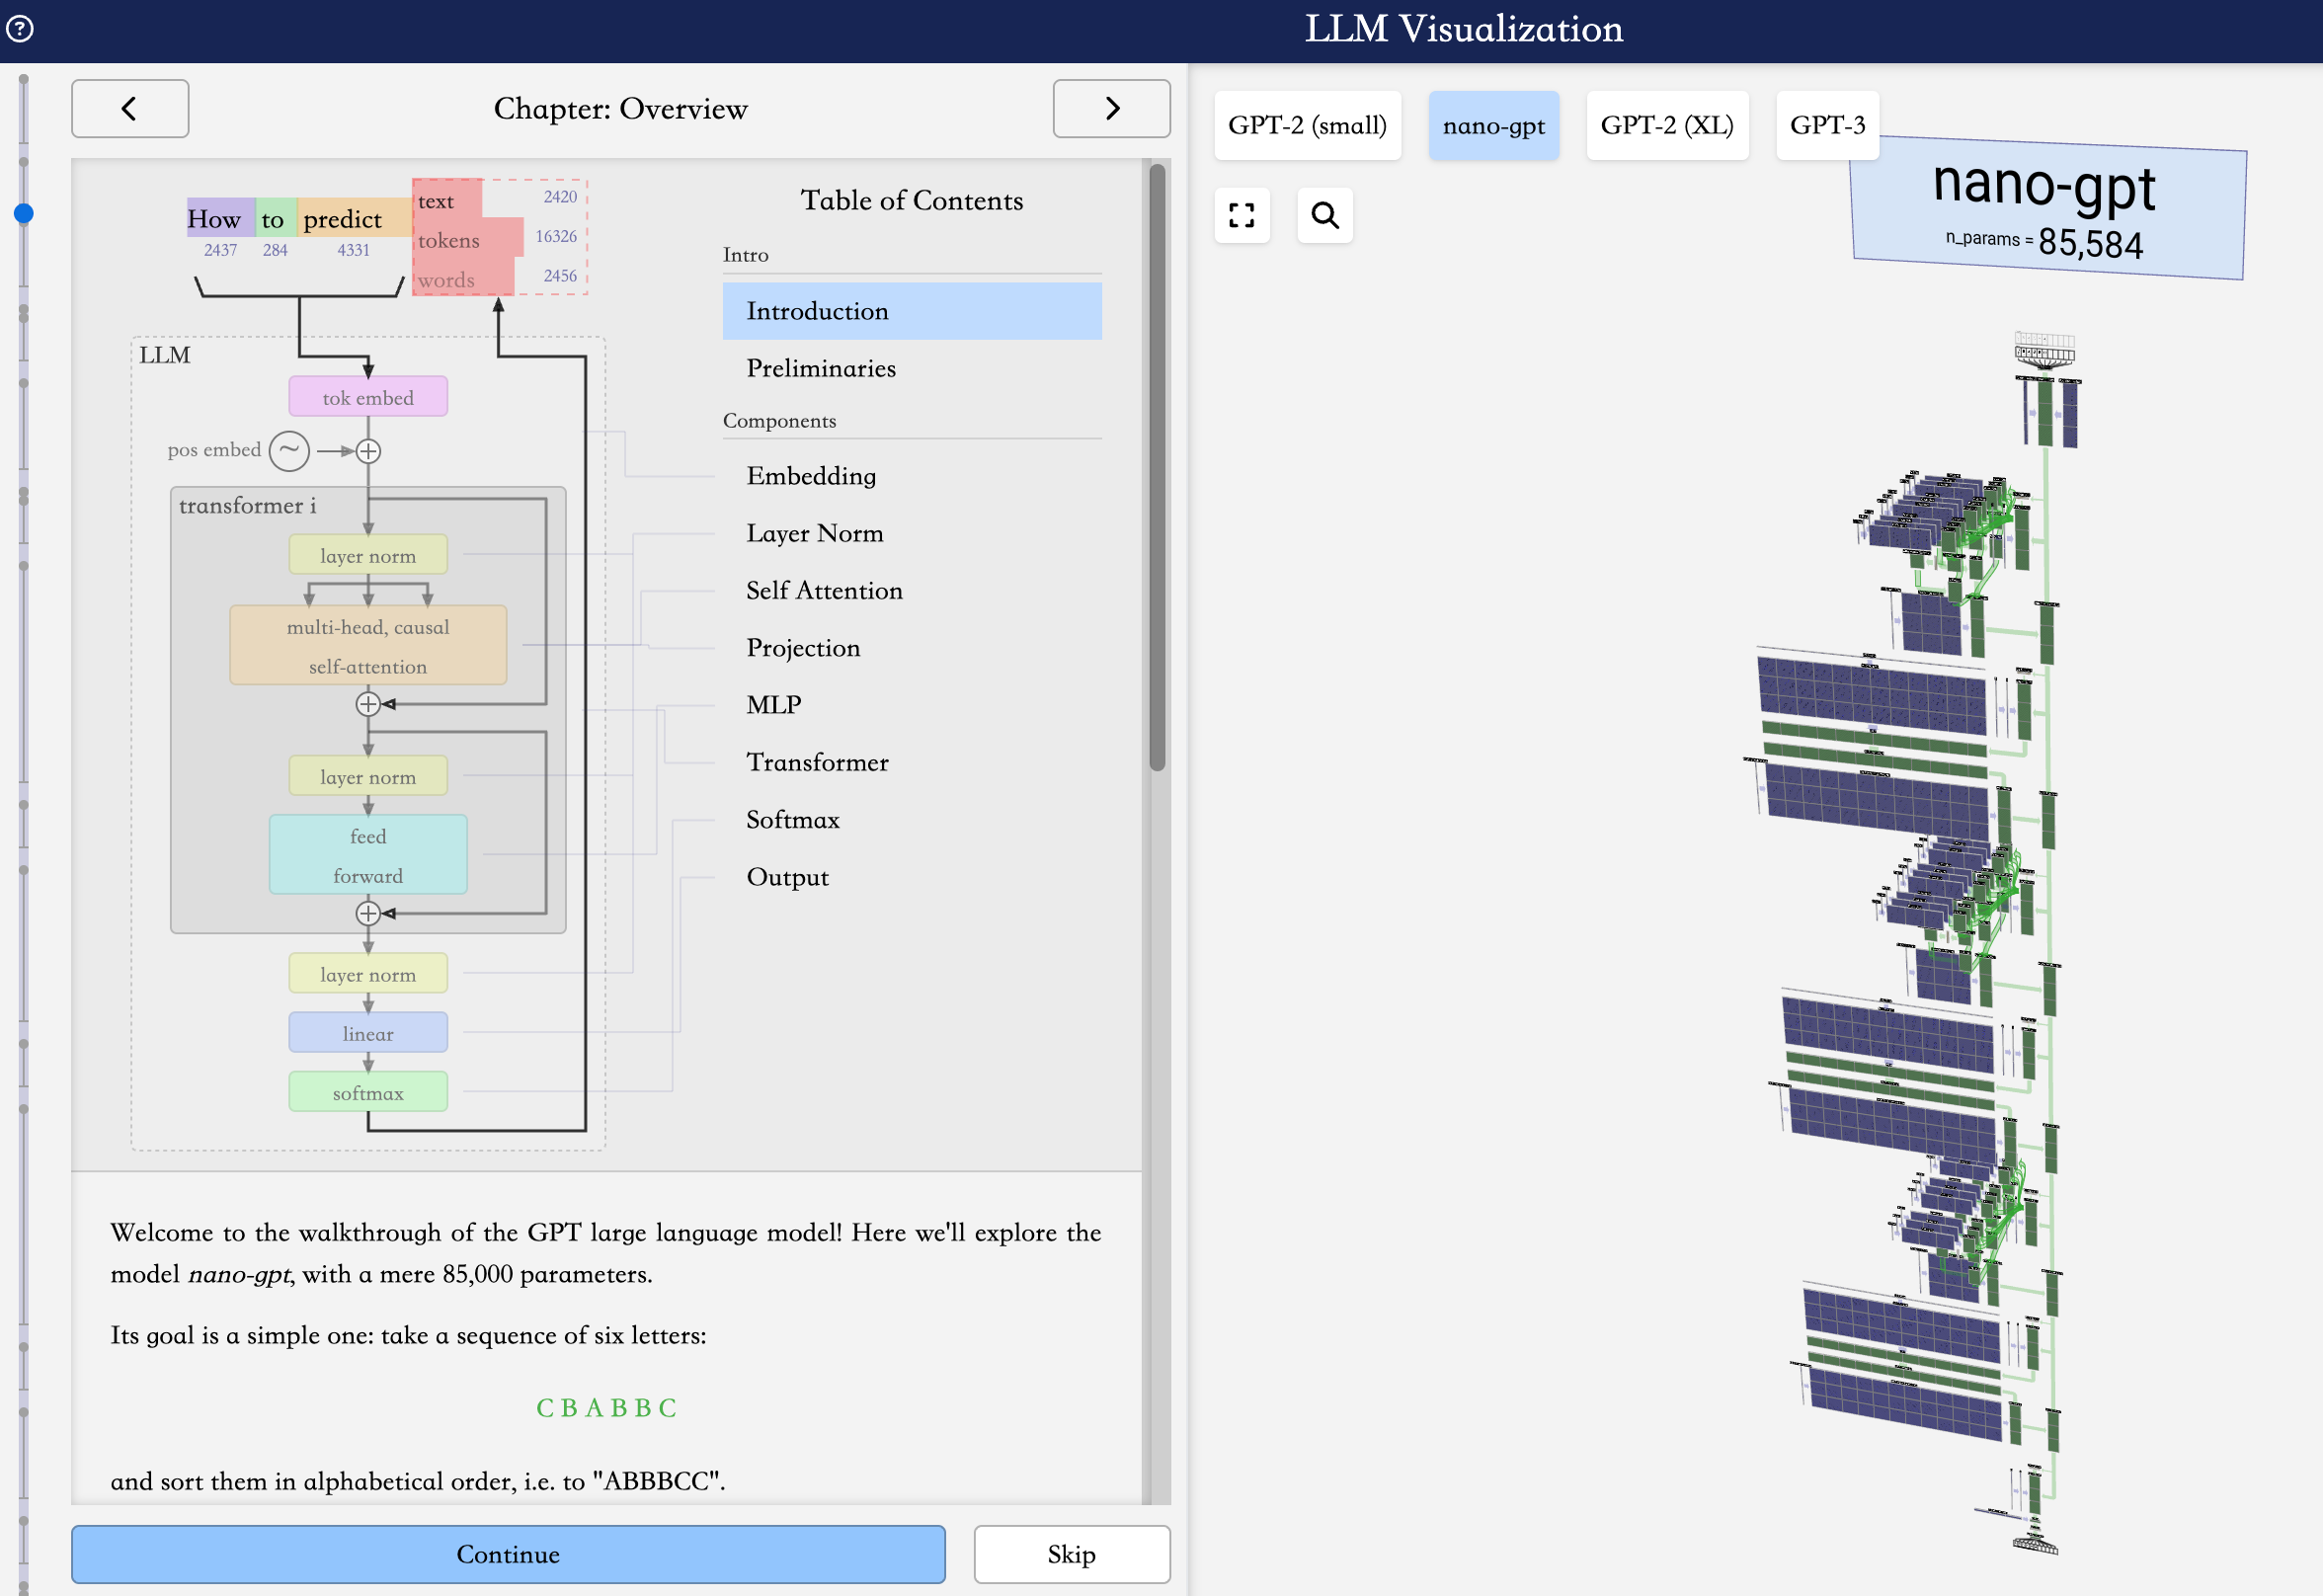The image size is (2323, 1596).
Task: Select the GPT-3 model
Action: pyautogui.click(x=1826, y=126)
